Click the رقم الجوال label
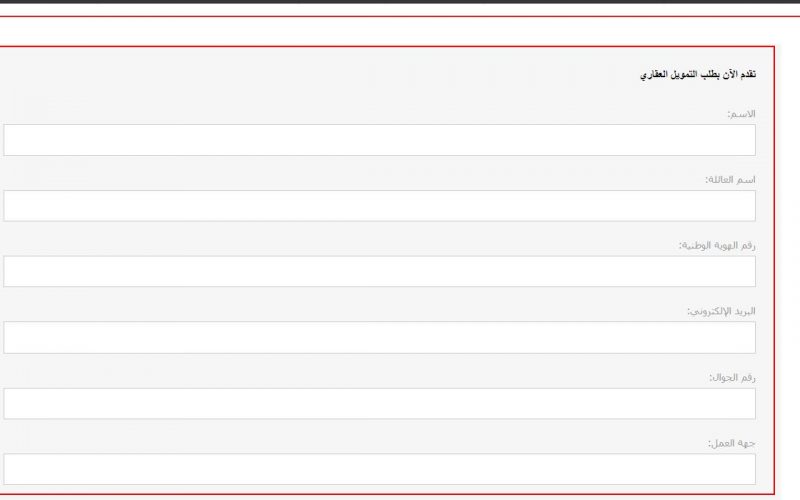The image size is (800, 500). pyautogui.click(x=732, y=378)
